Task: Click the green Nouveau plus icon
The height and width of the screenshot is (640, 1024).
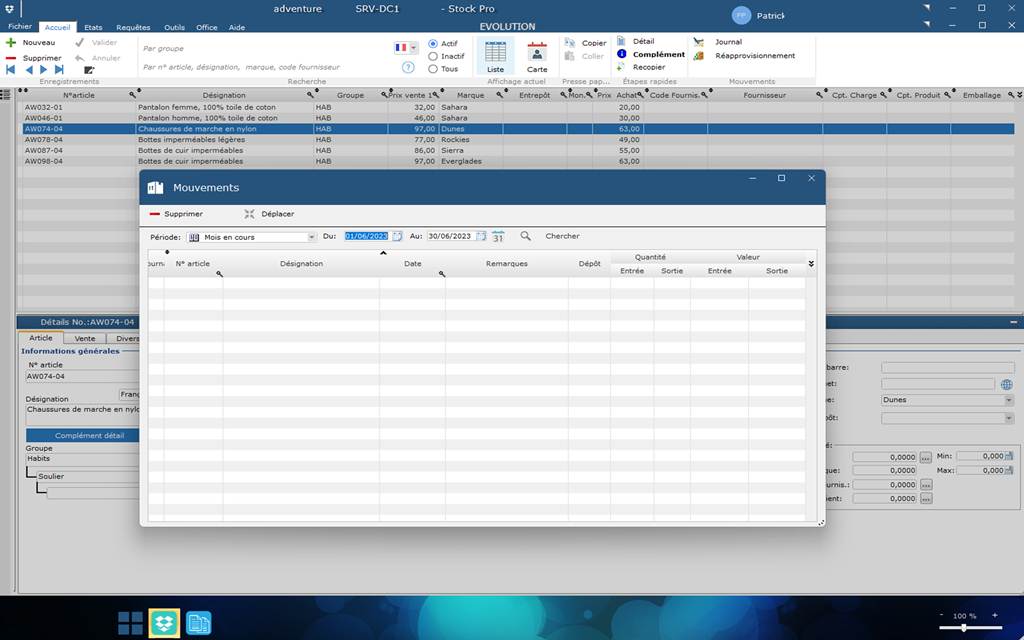Action: click(10, 42)
